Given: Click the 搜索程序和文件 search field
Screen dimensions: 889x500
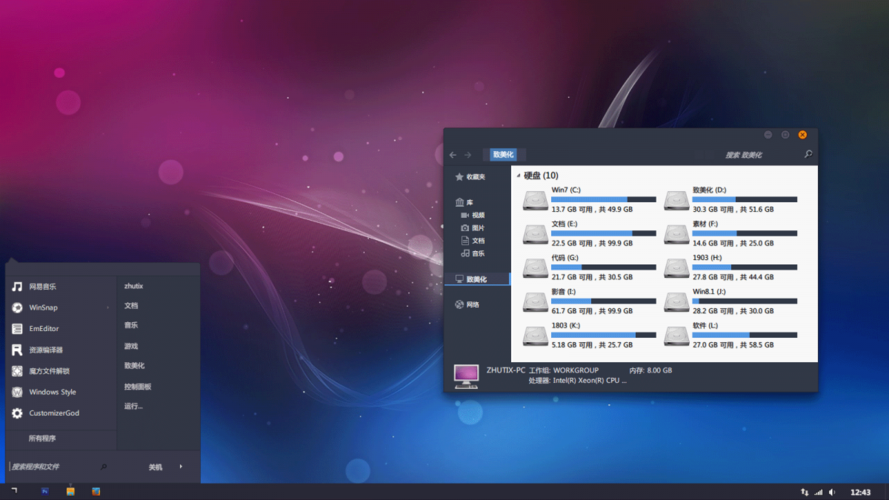Looking at the screenshot, I should [50, 467].
